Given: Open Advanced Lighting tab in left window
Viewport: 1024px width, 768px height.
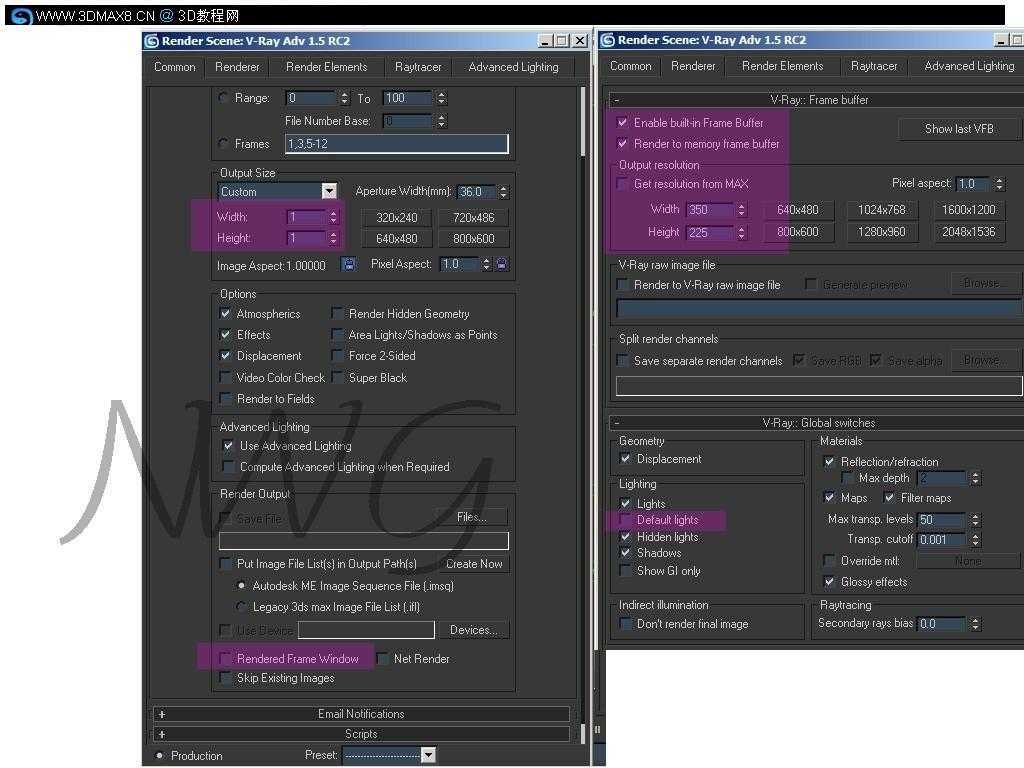Looking at the screenshot, I should pos(513,67).
